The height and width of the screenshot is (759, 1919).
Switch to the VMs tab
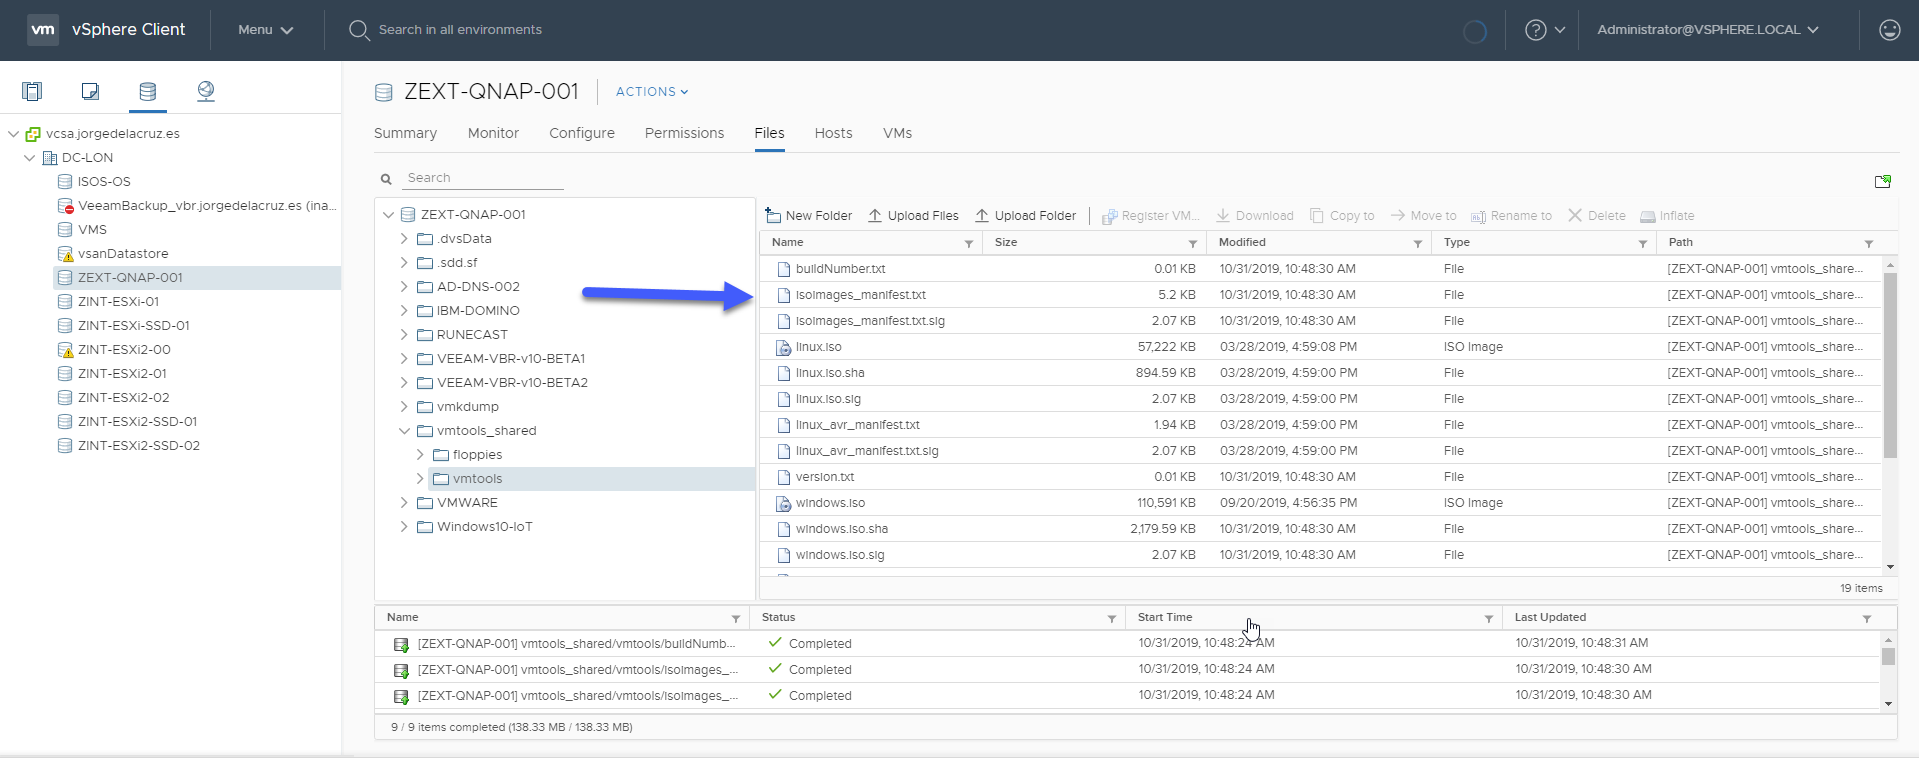[897, 133]
